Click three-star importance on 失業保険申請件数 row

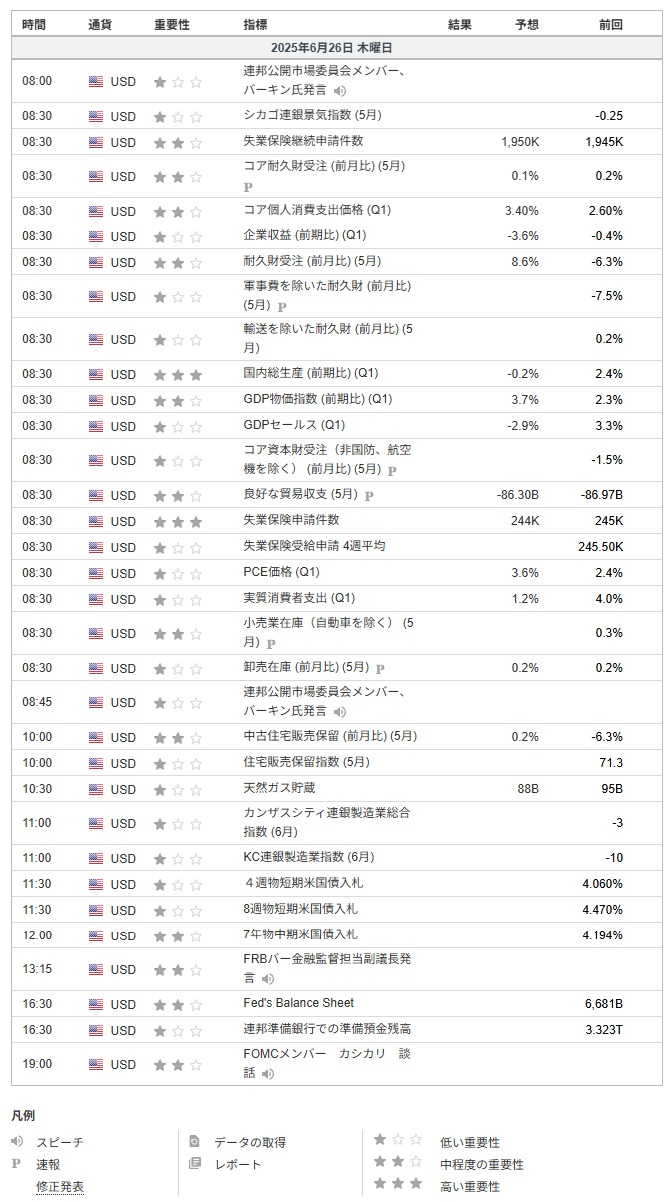tap(178, 522)
